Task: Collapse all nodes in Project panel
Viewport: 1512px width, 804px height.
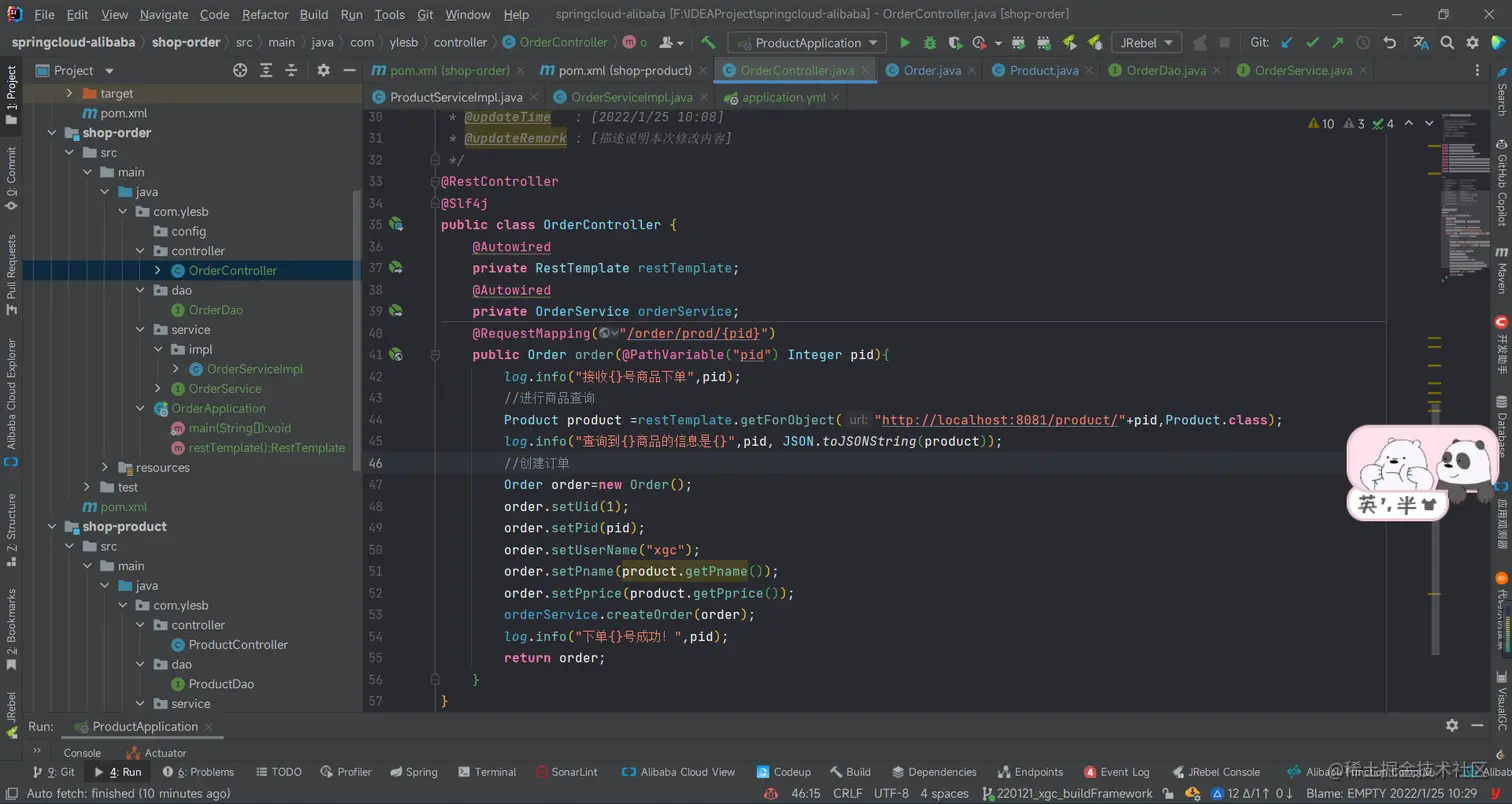Action: coord(292,70)
